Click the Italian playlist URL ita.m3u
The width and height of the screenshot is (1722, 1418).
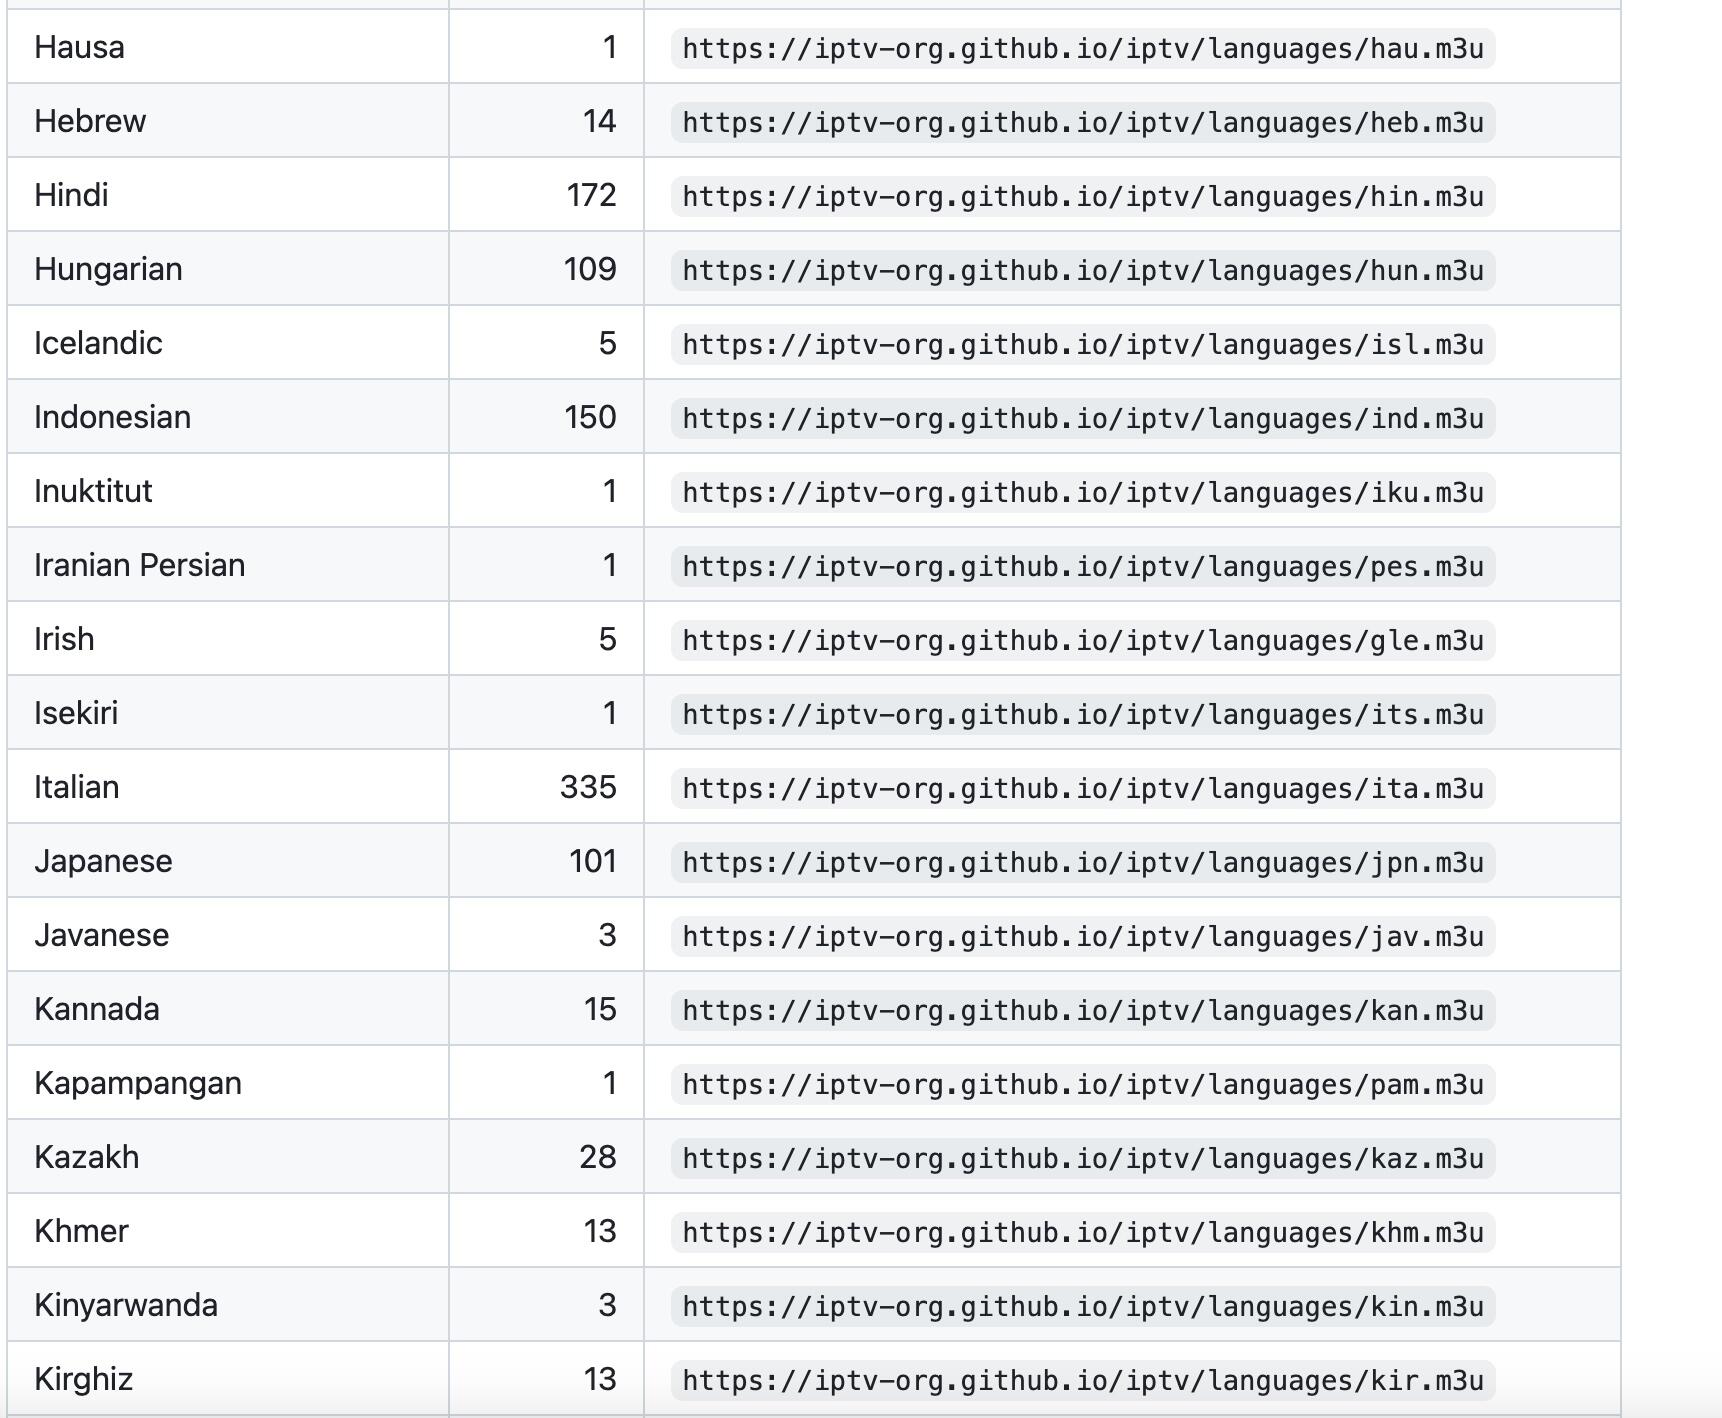1083,788
